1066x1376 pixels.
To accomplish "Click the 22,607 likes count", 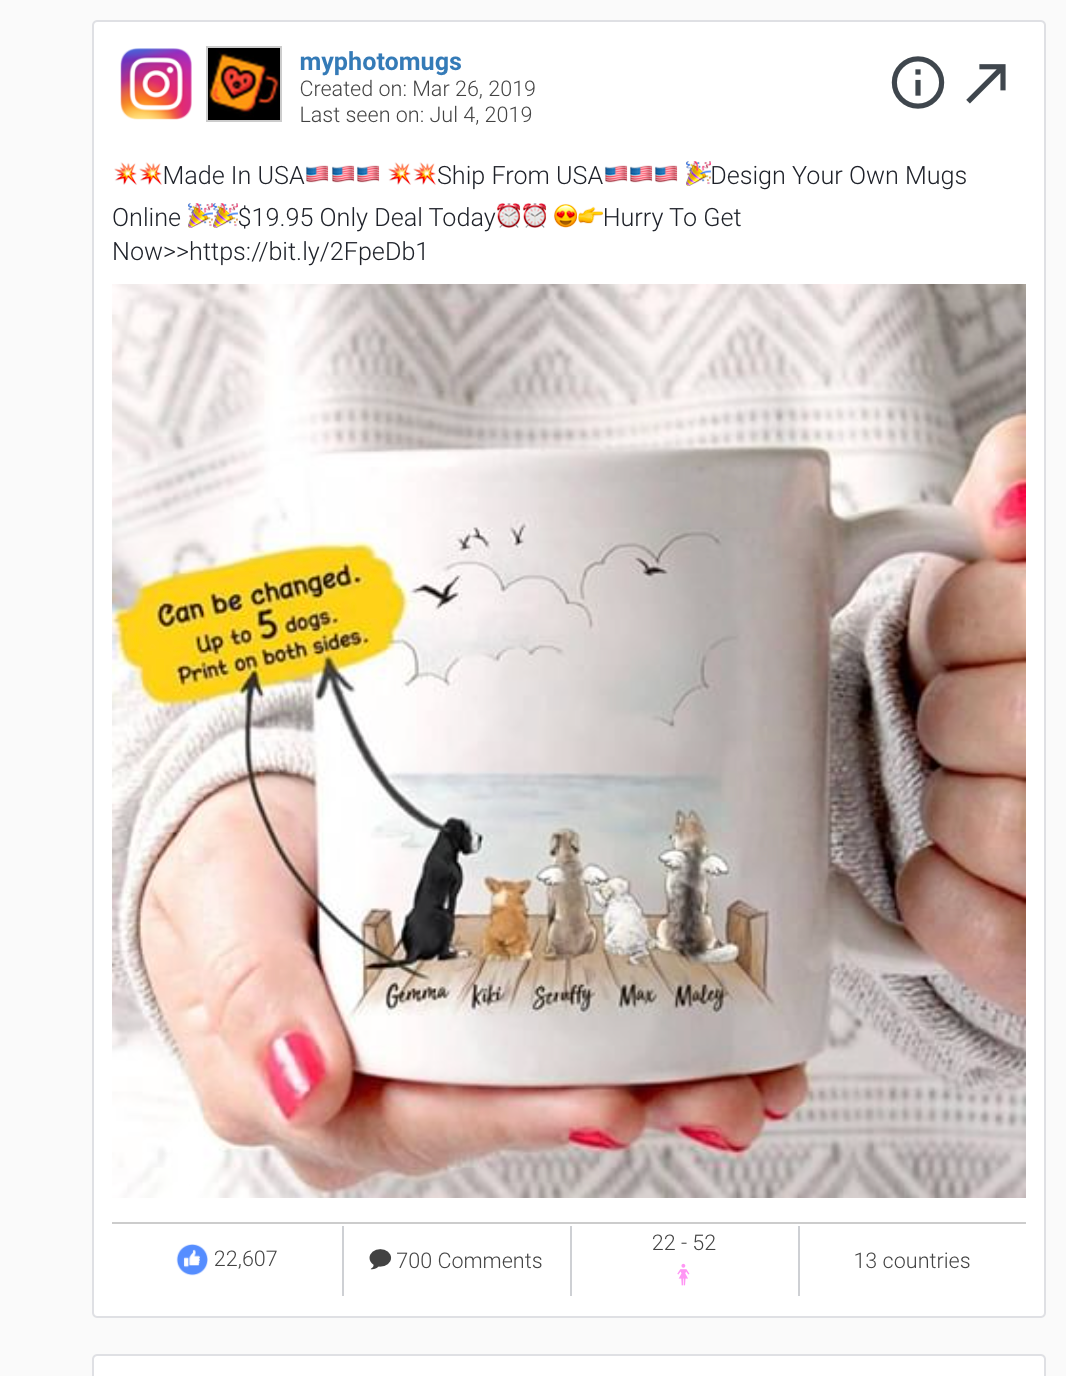I will pyautogui.click(x=245, y=1259).
